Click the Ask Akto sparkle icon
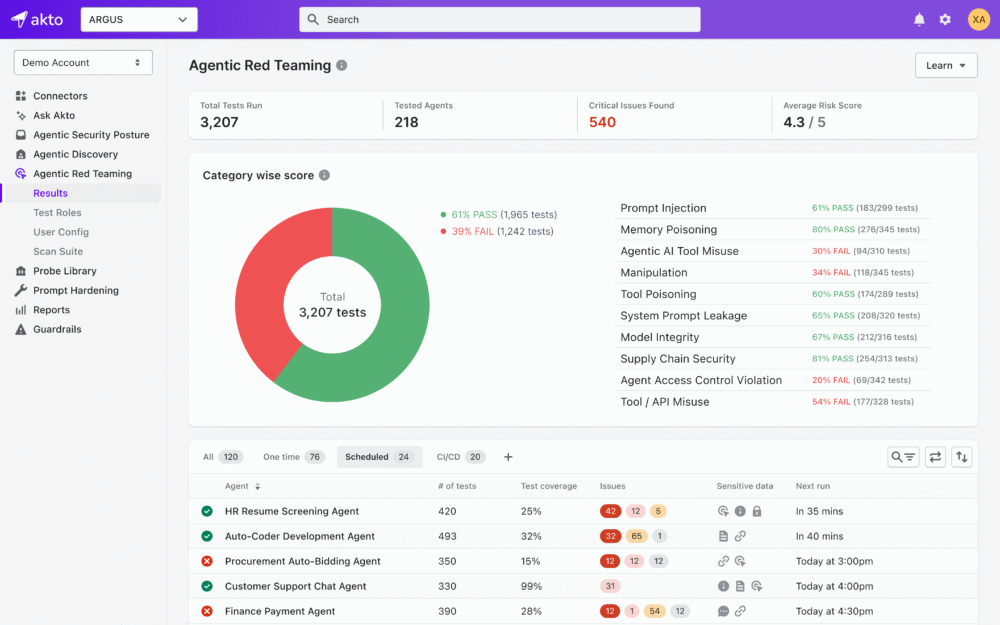The width and height of the screenshot is (1000, 625). [x=21, y=115]
